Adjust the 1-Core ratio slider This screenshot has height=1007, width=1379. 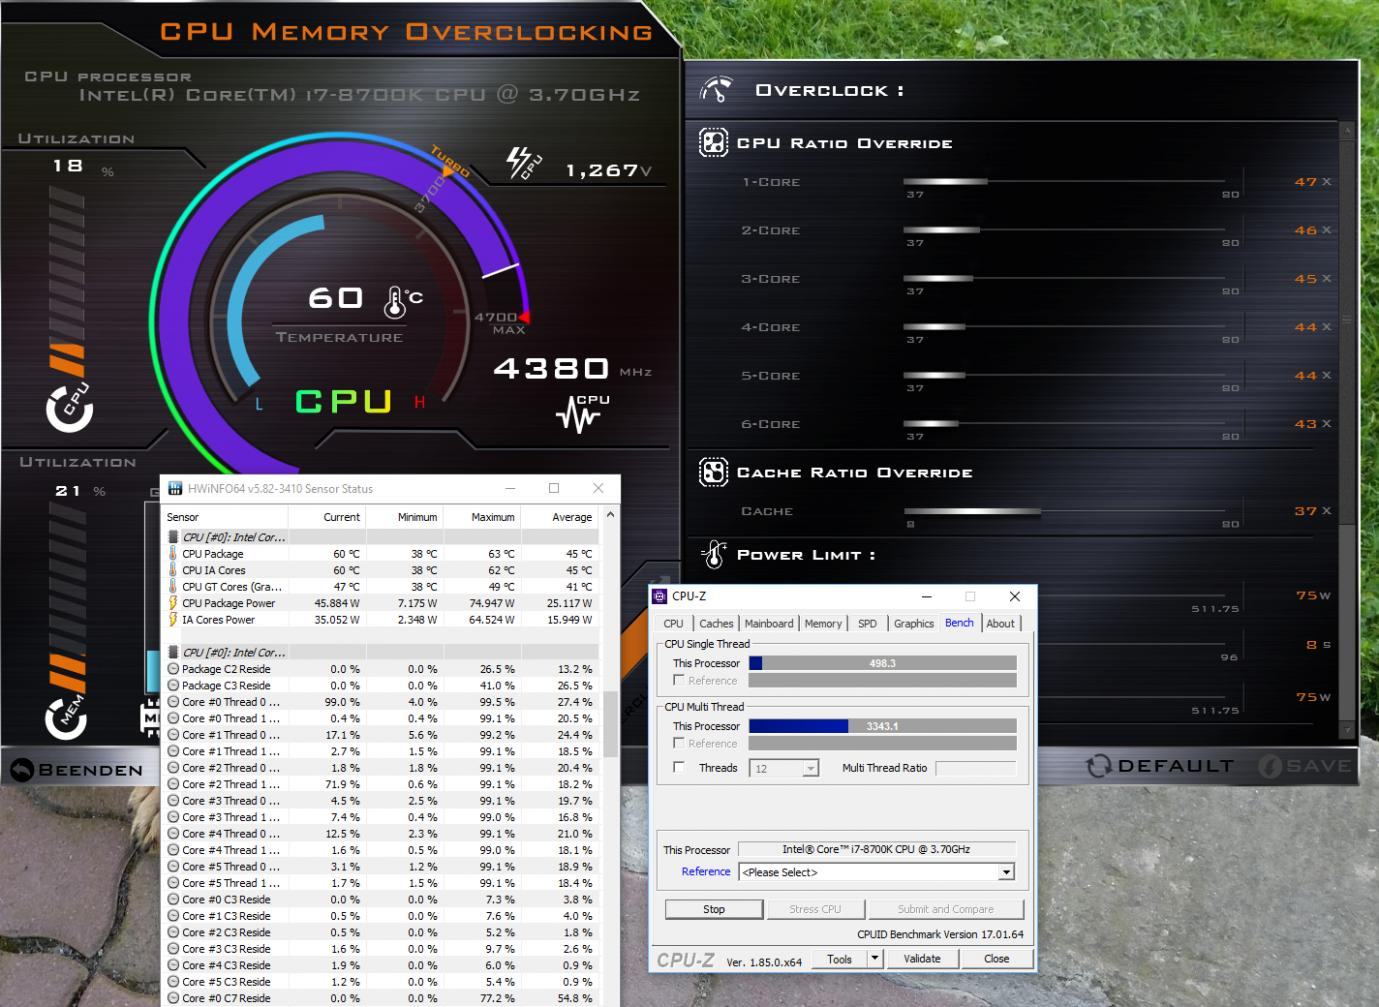coord(1064,182)
